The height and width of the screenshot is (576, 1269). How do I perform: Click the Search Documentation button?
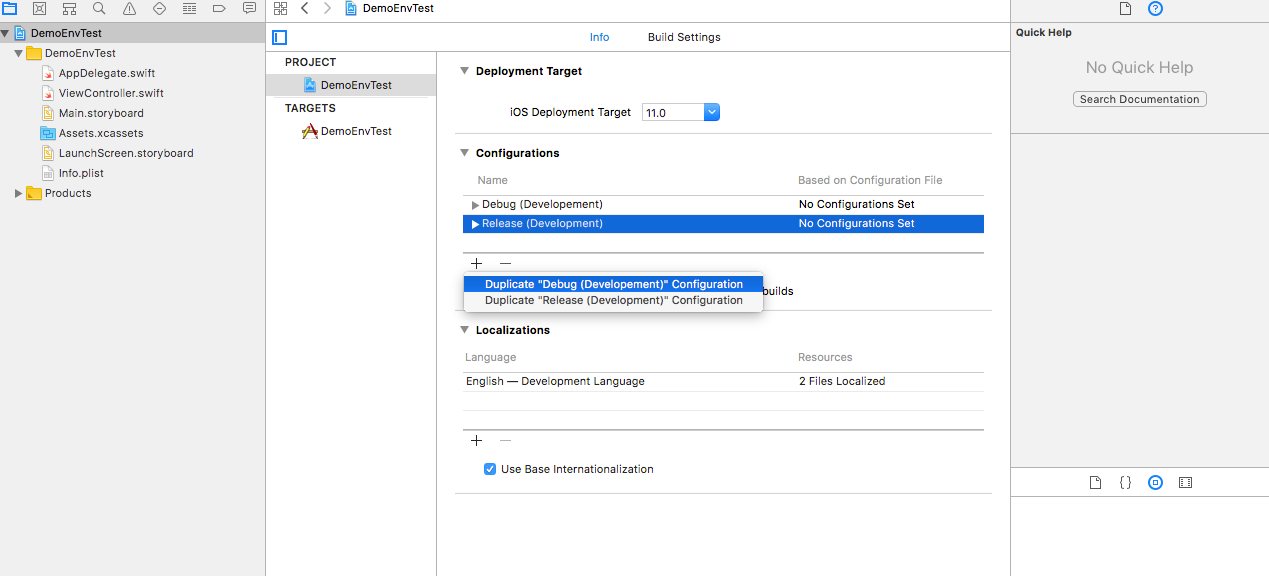(x=1139, y=99)
